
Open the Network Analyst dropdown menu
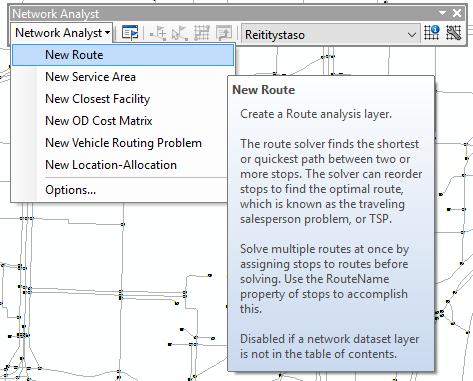(62, 33)
